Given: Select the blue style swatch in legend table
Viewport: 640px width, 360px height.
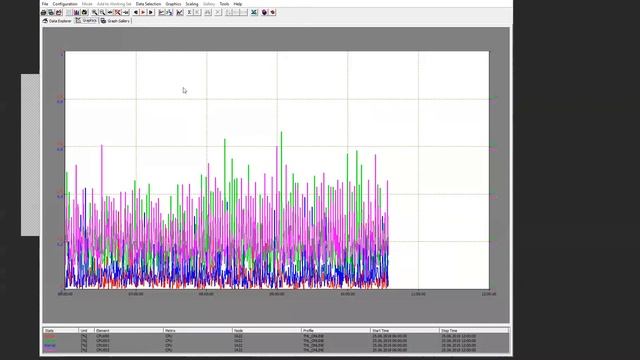Looking at the screenshot, I should (49, 345).
